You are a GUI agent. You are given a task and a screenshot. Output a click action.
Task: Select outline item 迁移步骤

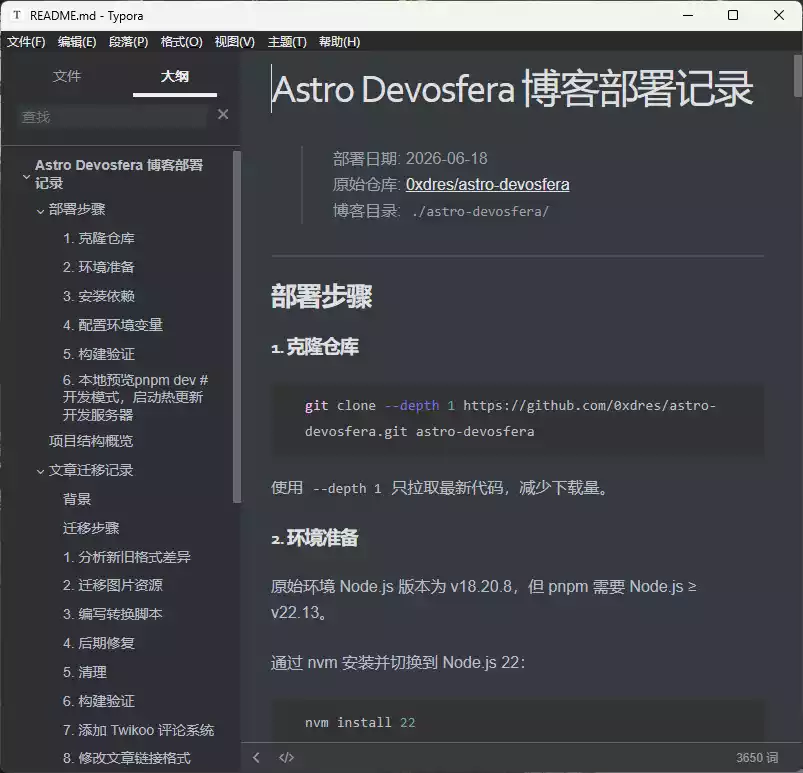pyautogui.click(x=91, y=528)
